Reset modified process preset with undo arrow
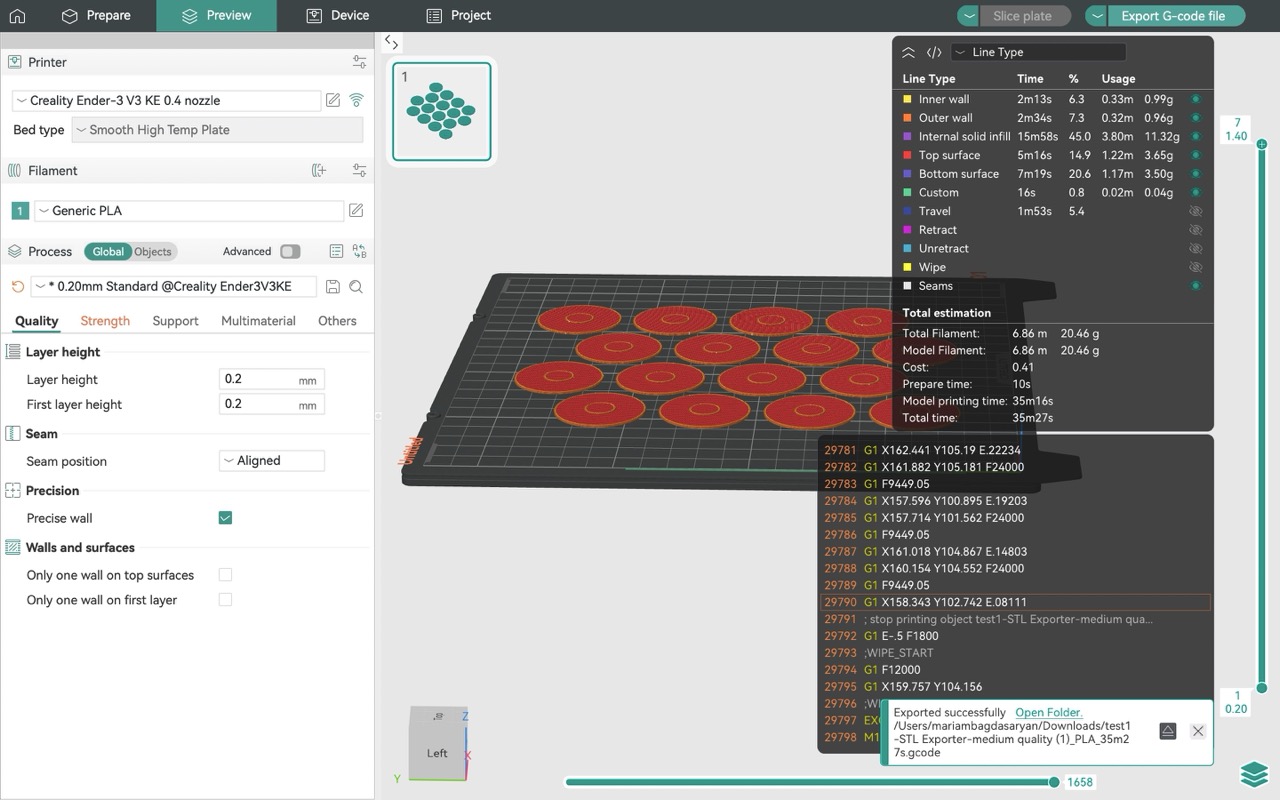This screenshot has width=1280, height=800. click(17, 287)
